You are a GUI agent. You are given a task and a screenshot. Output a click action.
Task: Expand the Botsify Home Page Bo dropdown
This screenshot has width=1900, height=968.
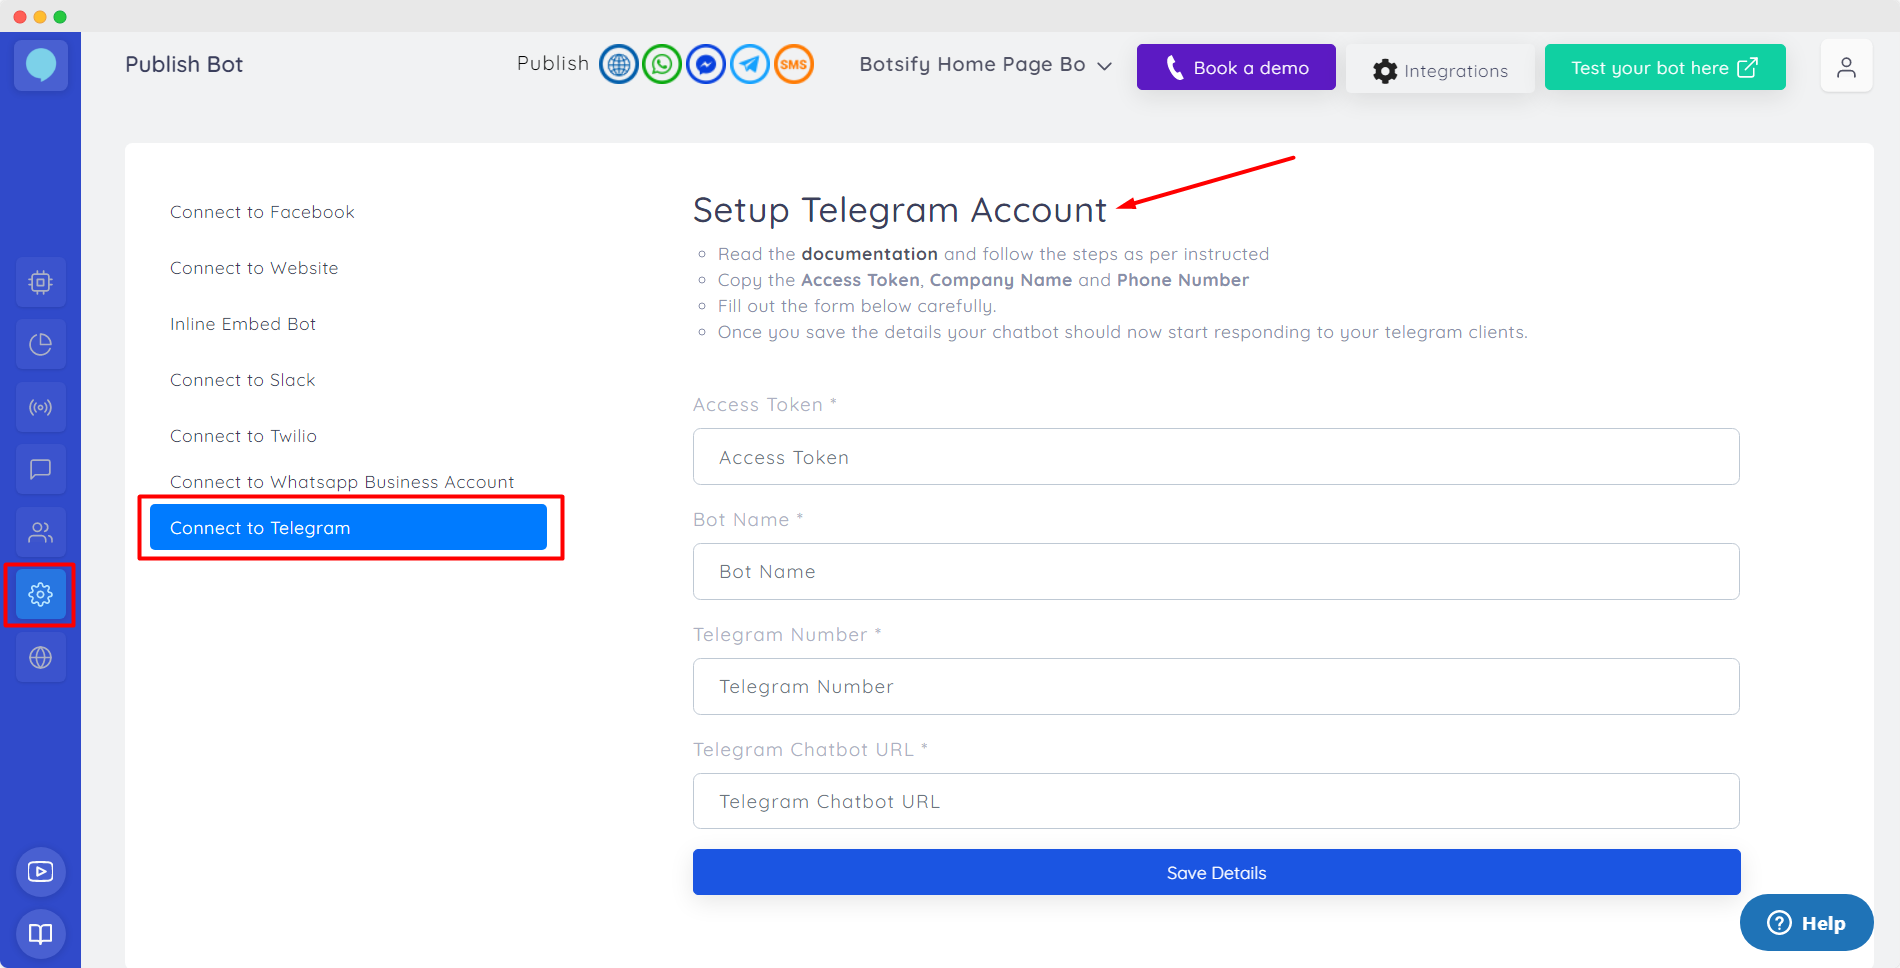pyautogui.click(x=985, y=65)
